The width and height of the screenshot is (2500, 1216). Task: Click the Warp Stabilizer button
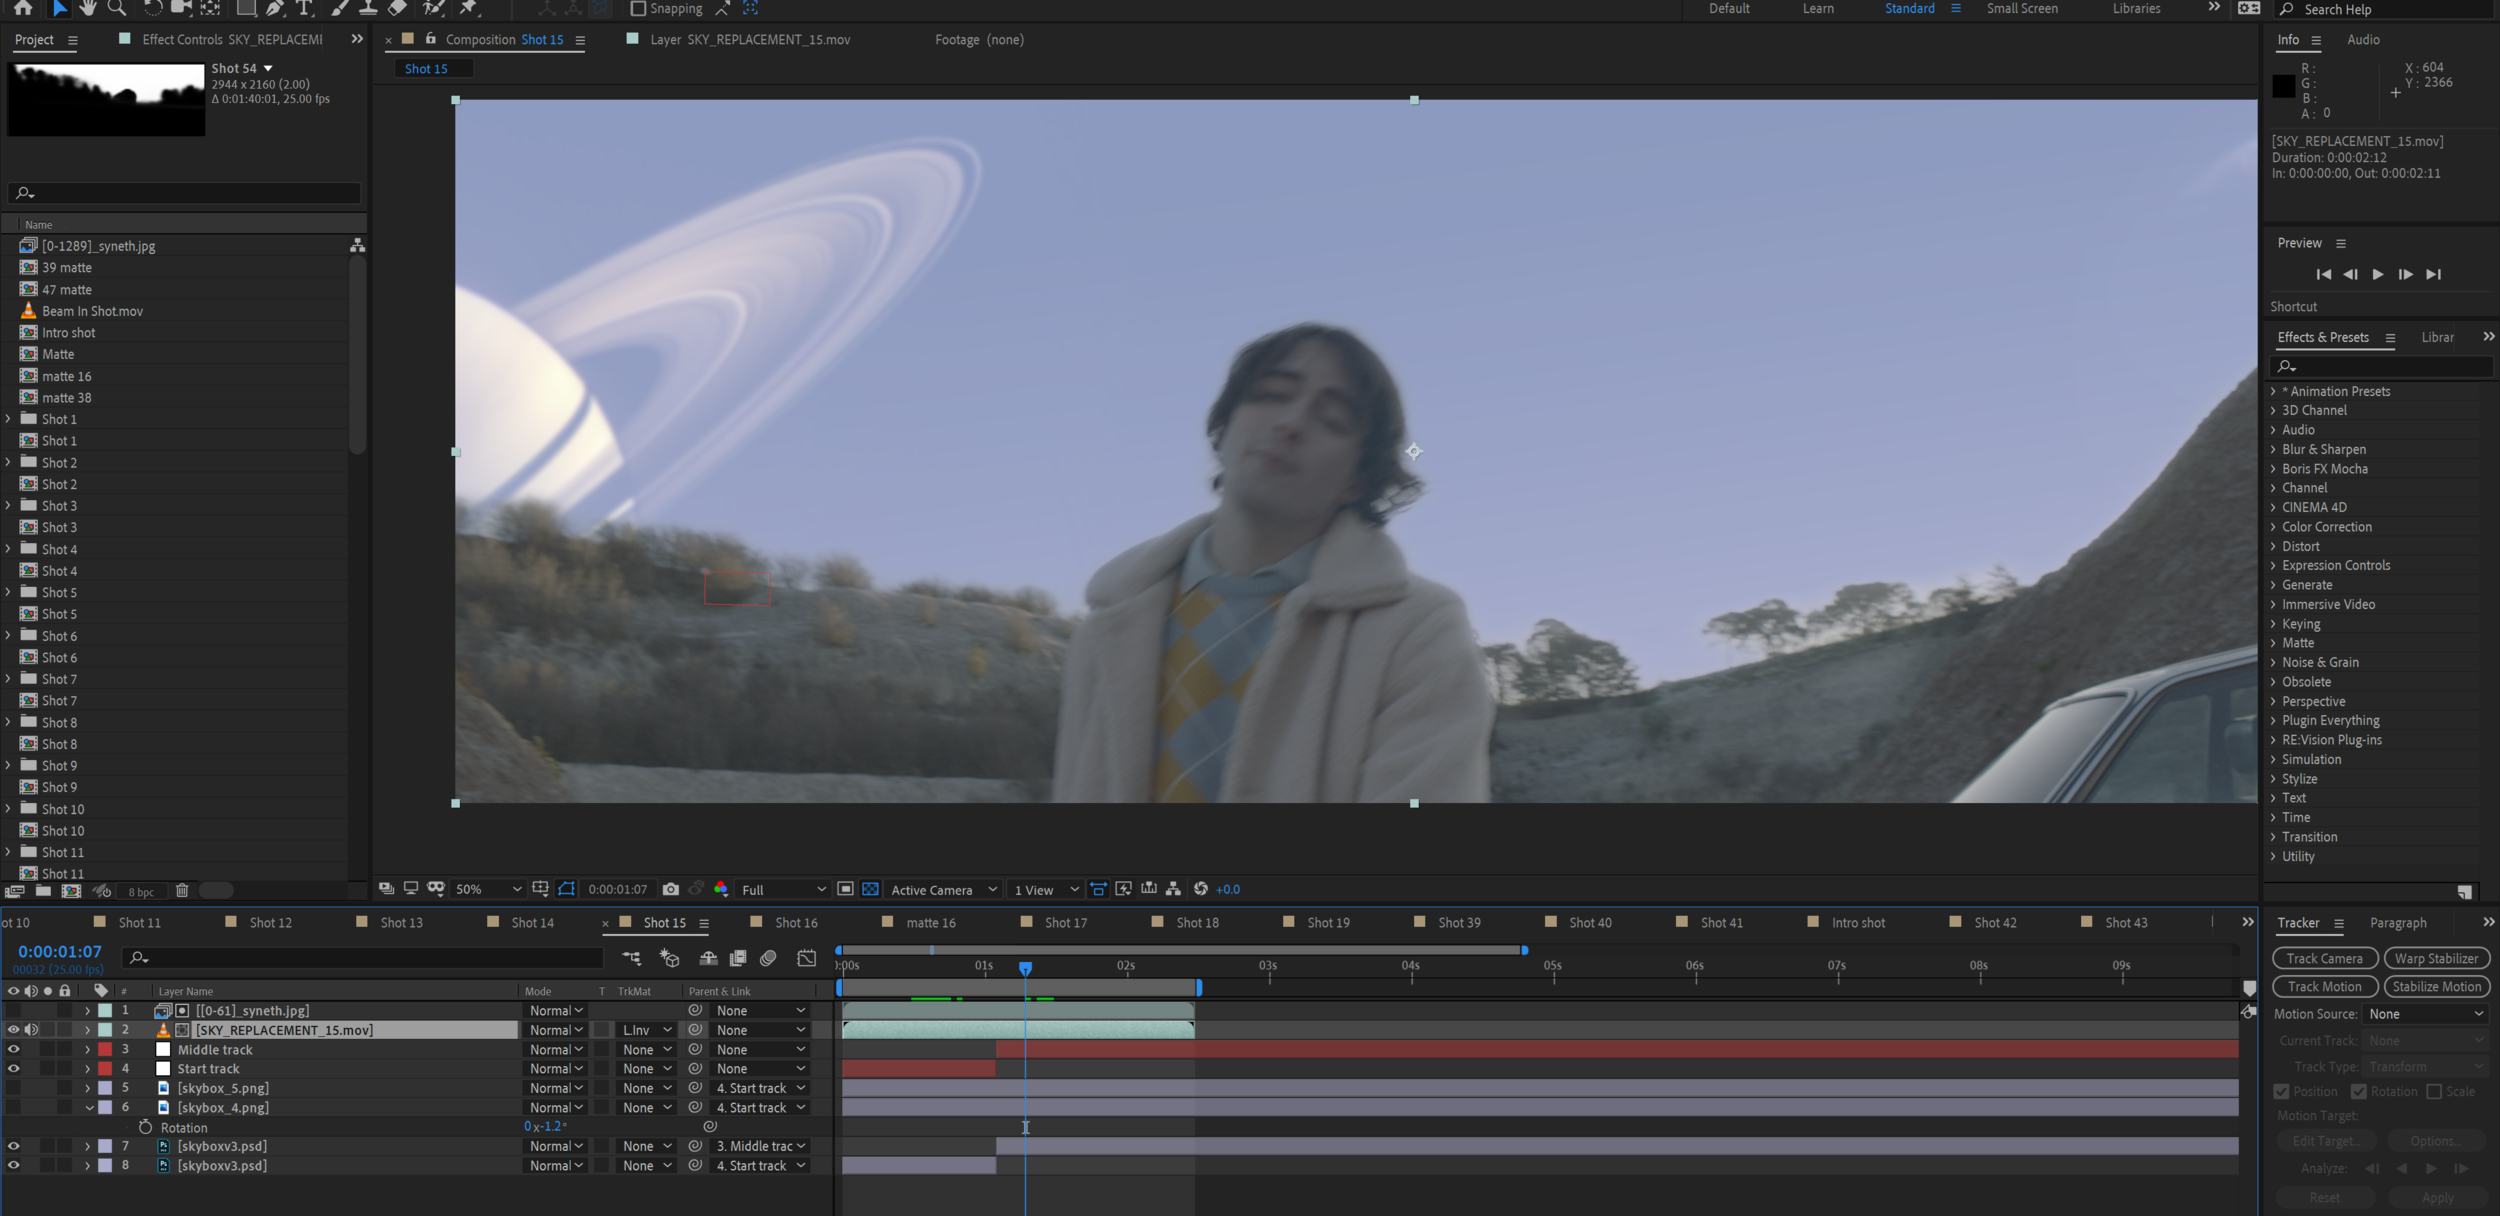(2436, 958)
